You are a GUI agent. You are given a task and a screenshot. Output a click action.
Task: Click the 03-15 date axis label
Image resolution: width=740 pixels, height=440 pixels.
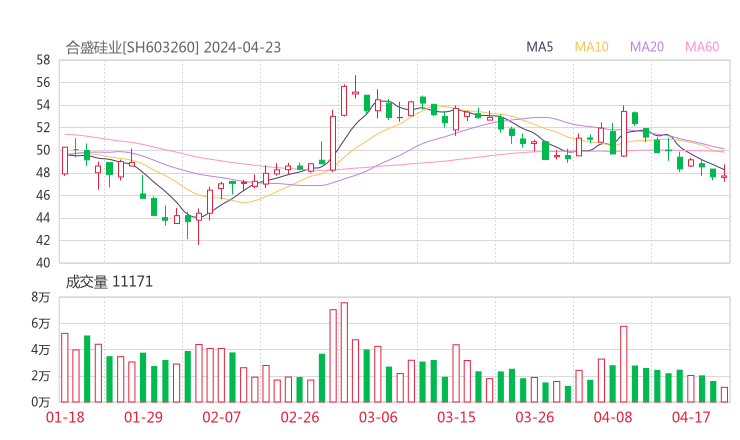(456, 417)
